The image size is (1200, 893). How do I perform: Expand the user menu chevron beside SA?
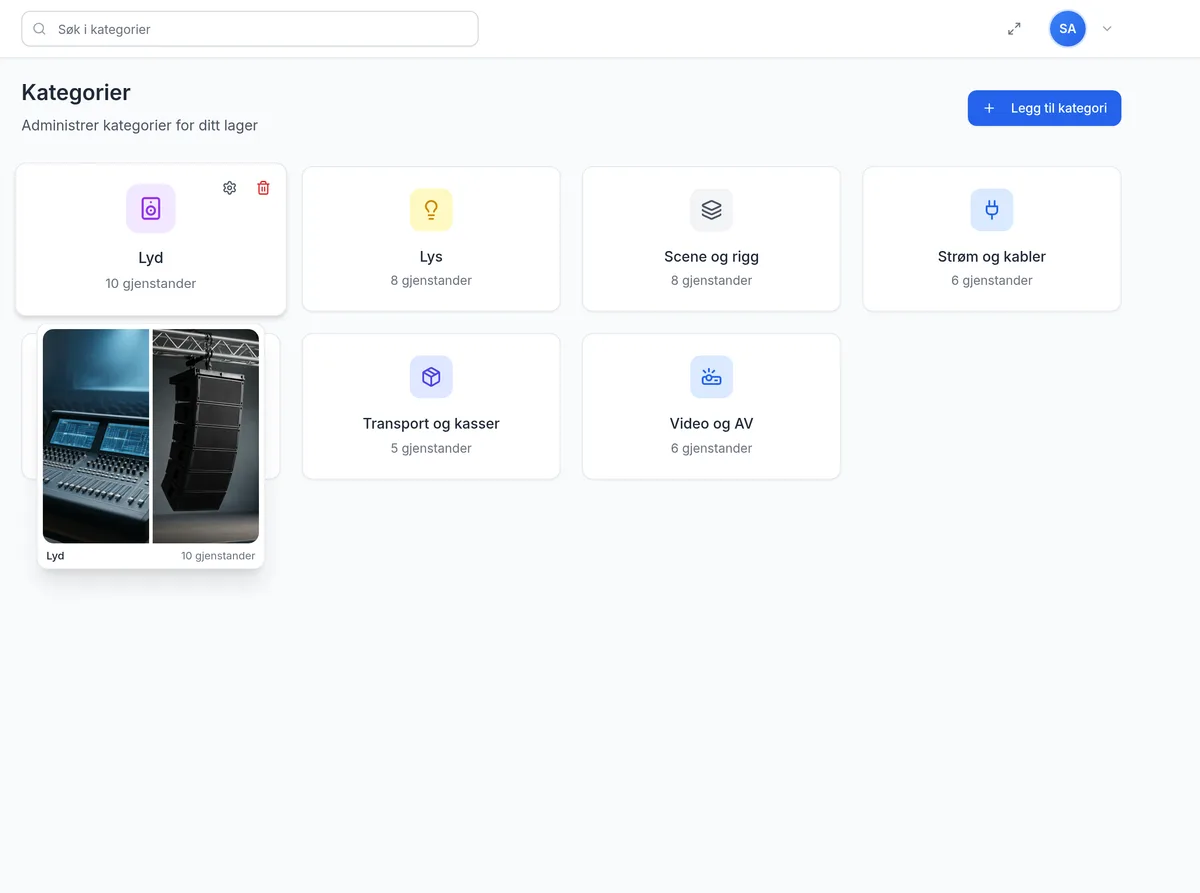pyautogui.click(x=1107, y=29)
